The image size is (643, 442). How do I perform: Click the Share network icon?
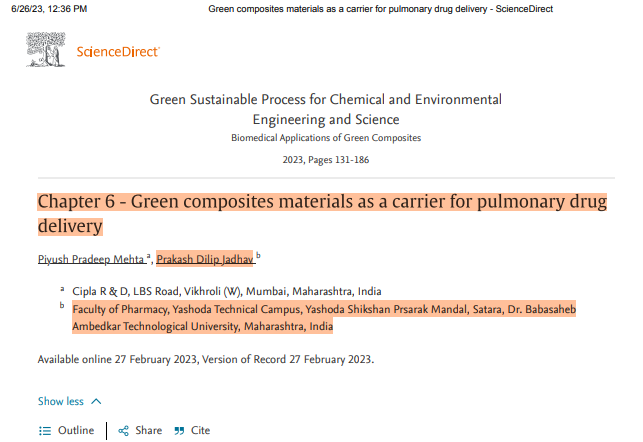coord(123,431)
